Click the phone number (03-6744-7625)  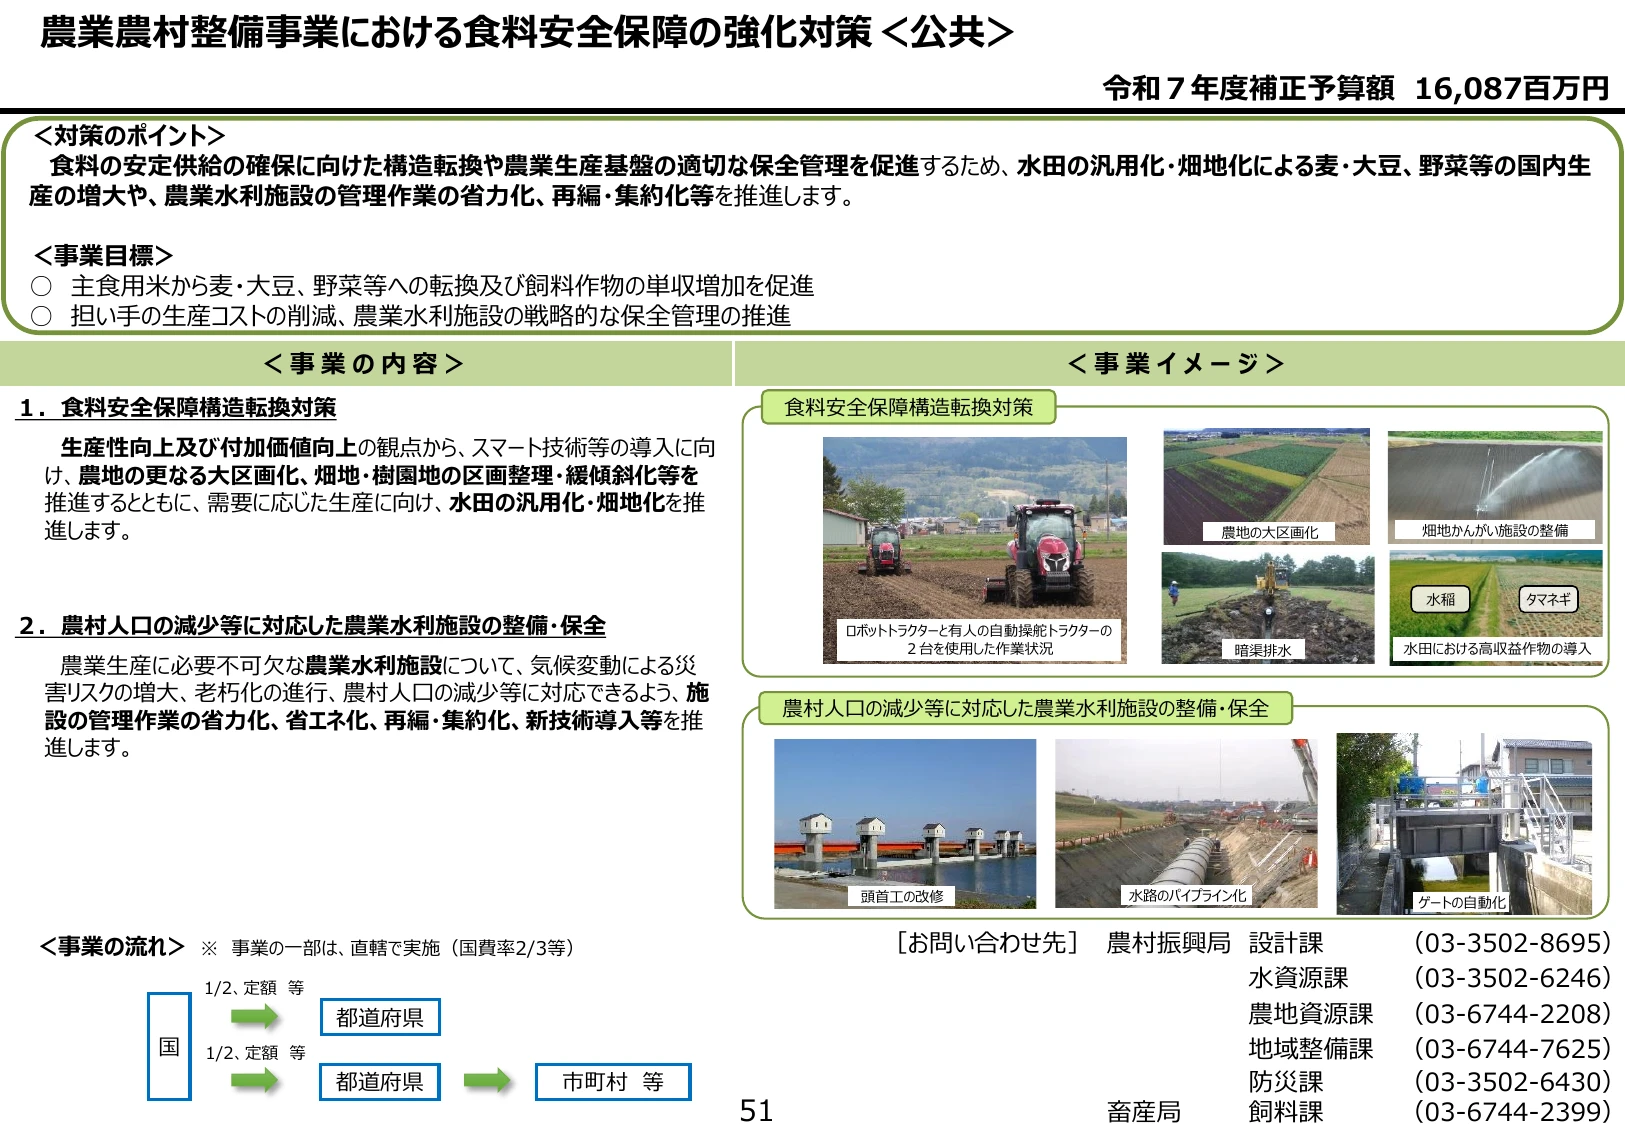[x=1512, y=1049]
